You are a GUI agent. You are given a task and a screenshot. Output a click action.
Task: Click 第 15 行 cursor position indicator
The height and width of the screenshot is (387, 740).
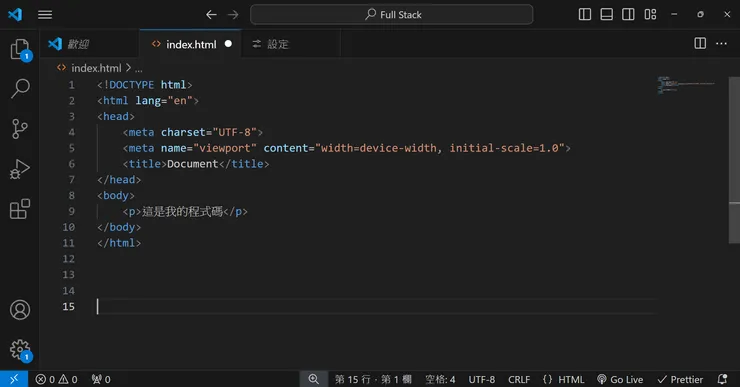click(x=373, y=379)
